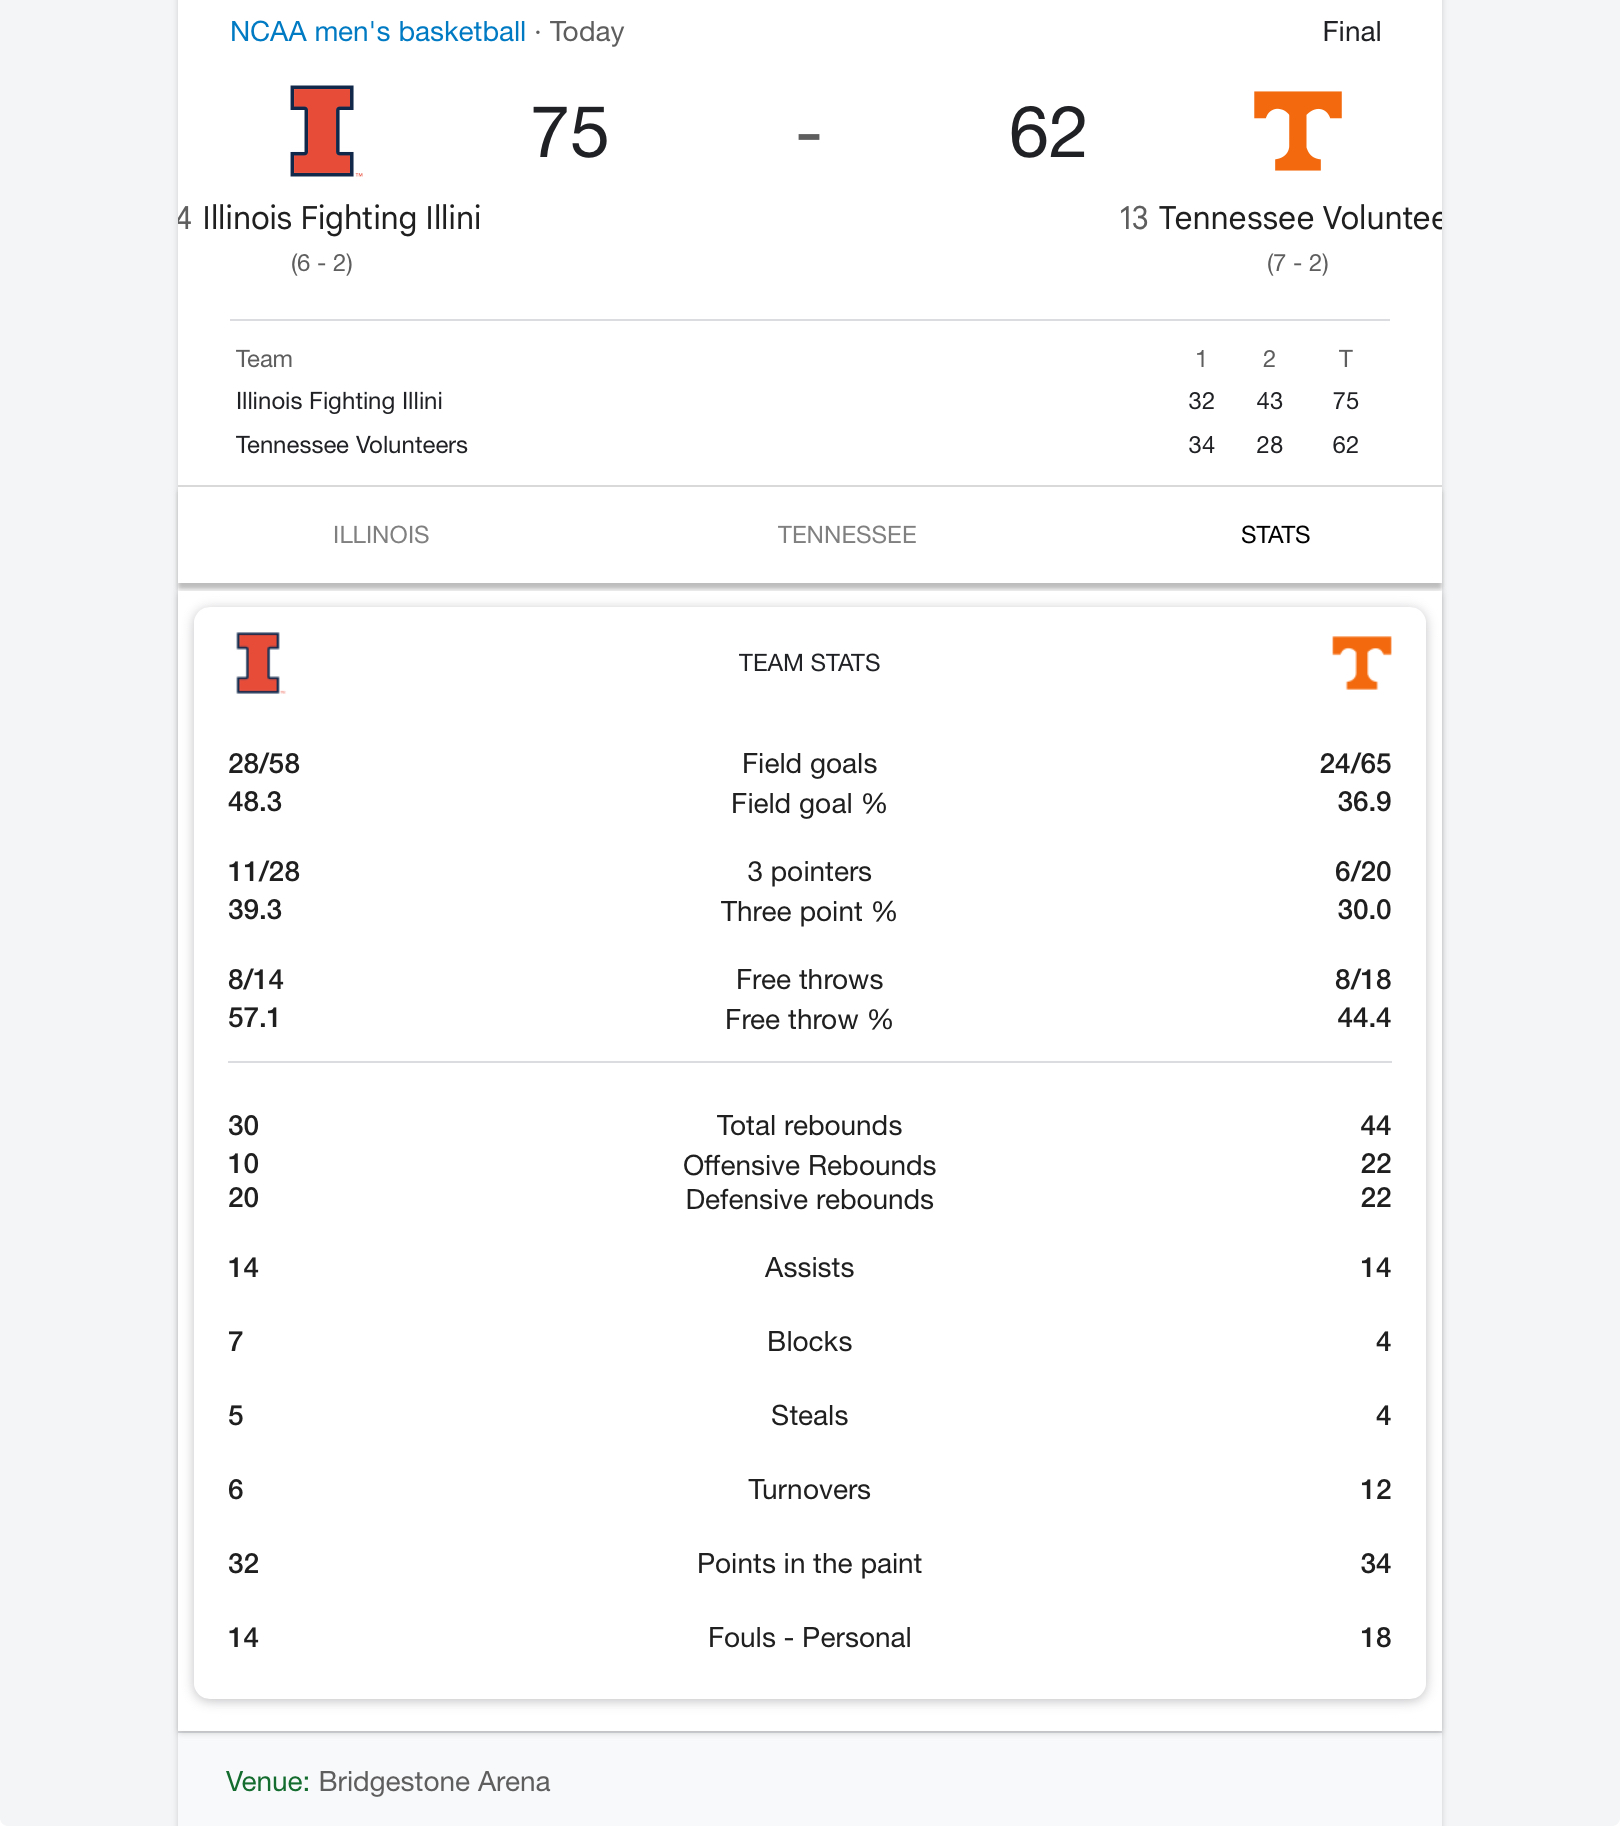Switch to the ILLINOIS tab

381,535
